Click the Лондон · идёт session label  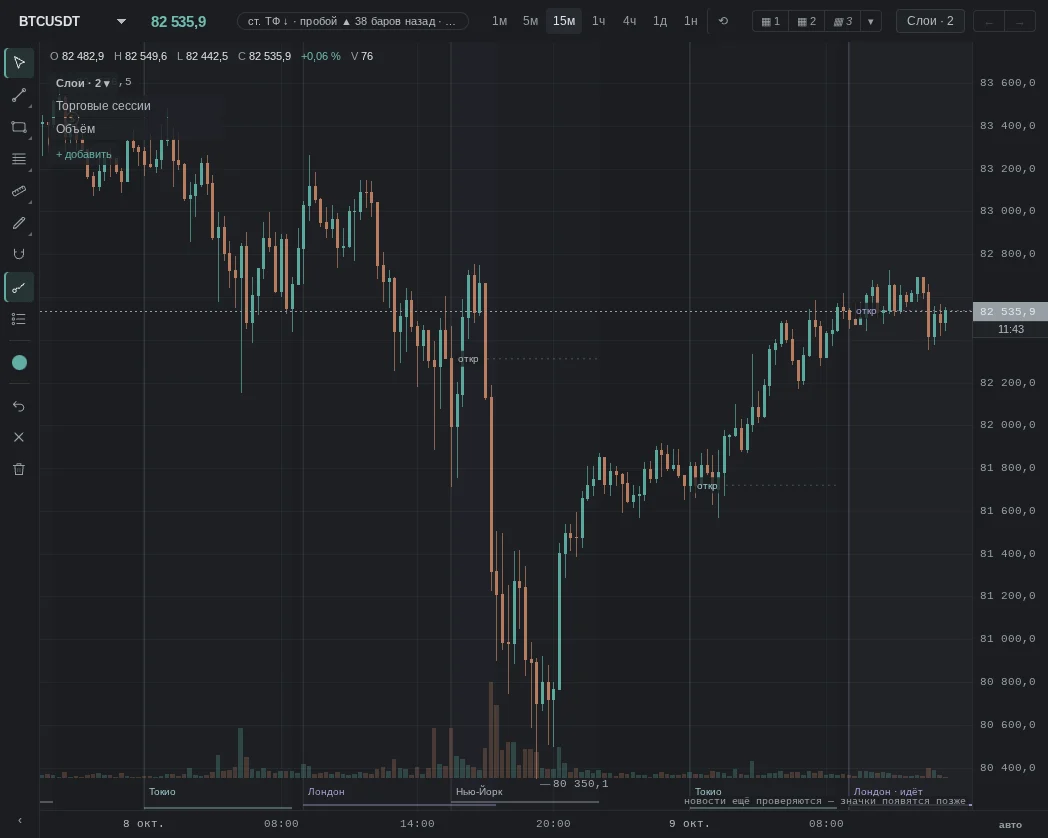coord(888,792)
